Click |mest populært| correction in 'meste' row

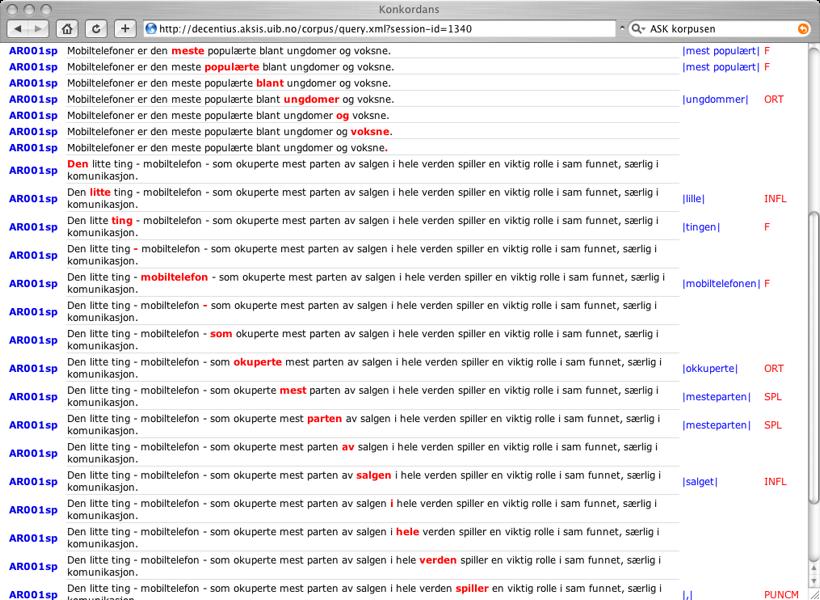(721, 51)
